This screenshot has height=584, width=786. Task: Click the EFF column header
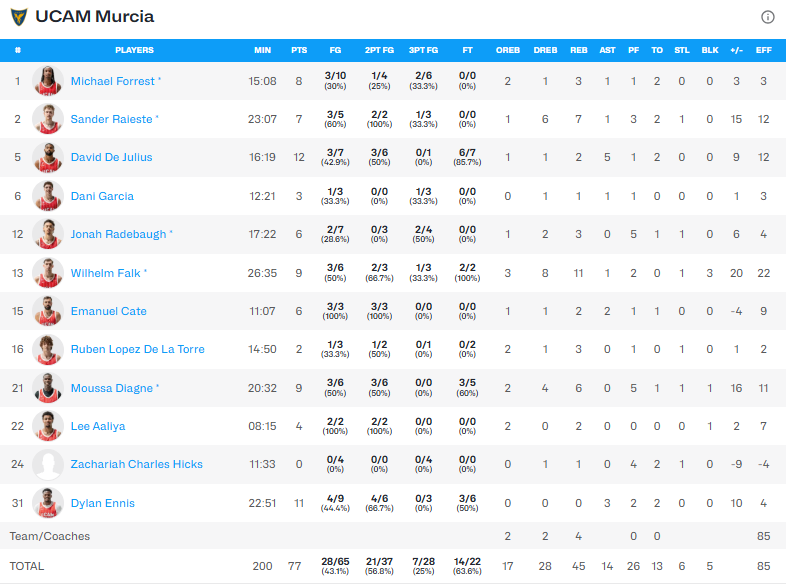pyautogui.click(x=763, y=50)
